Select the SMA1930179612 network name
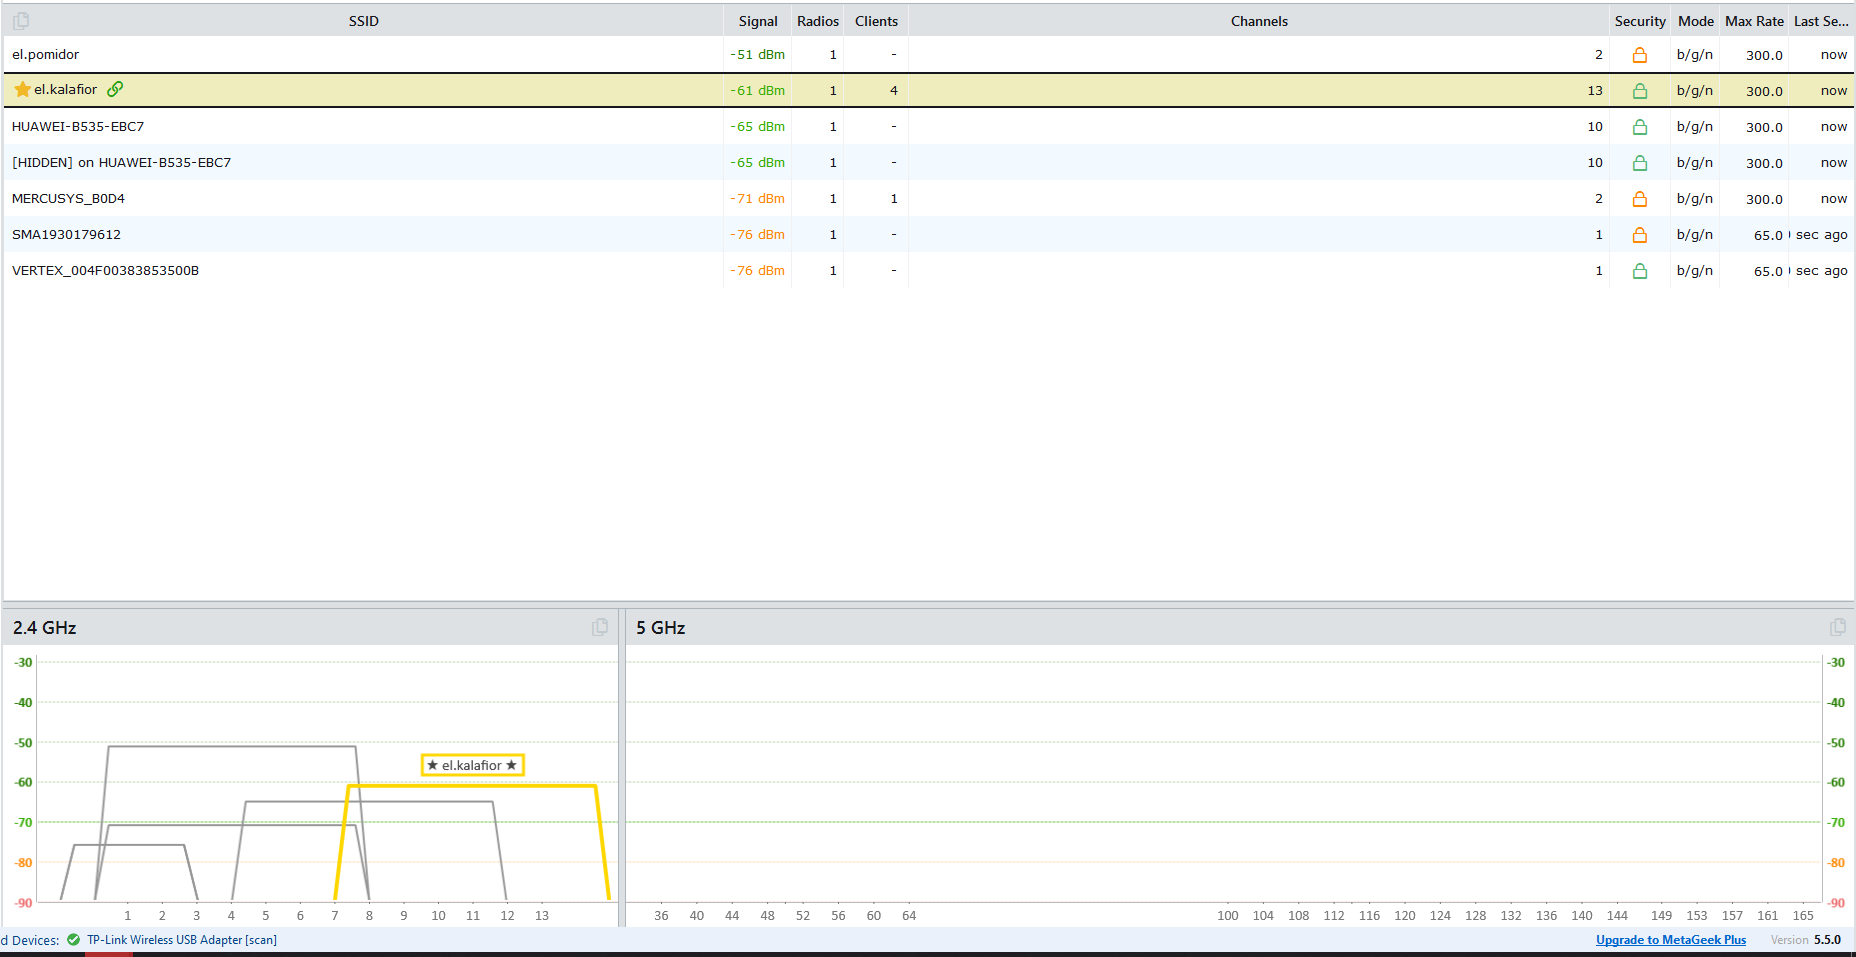1856x957 pixels. [66, 235]
